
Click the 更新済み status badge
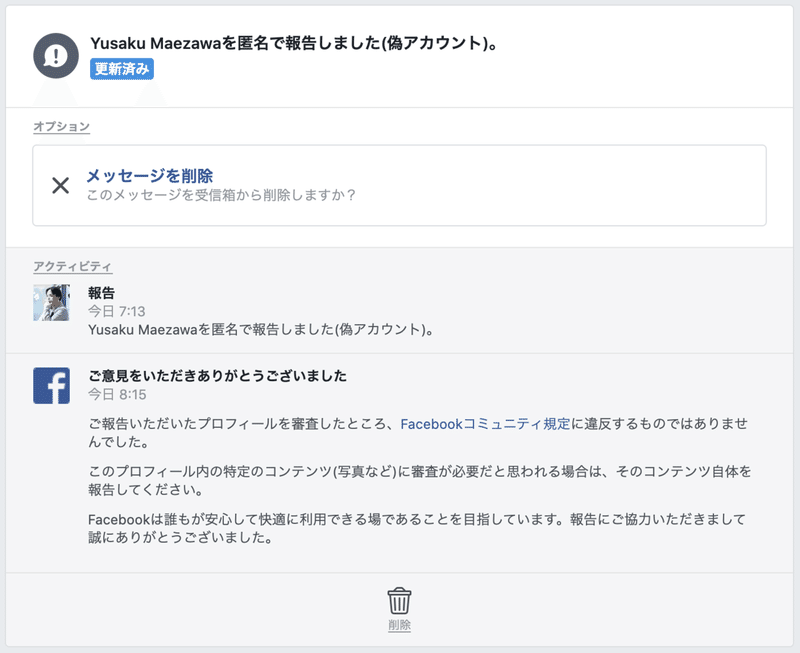[x=122, y=69]
